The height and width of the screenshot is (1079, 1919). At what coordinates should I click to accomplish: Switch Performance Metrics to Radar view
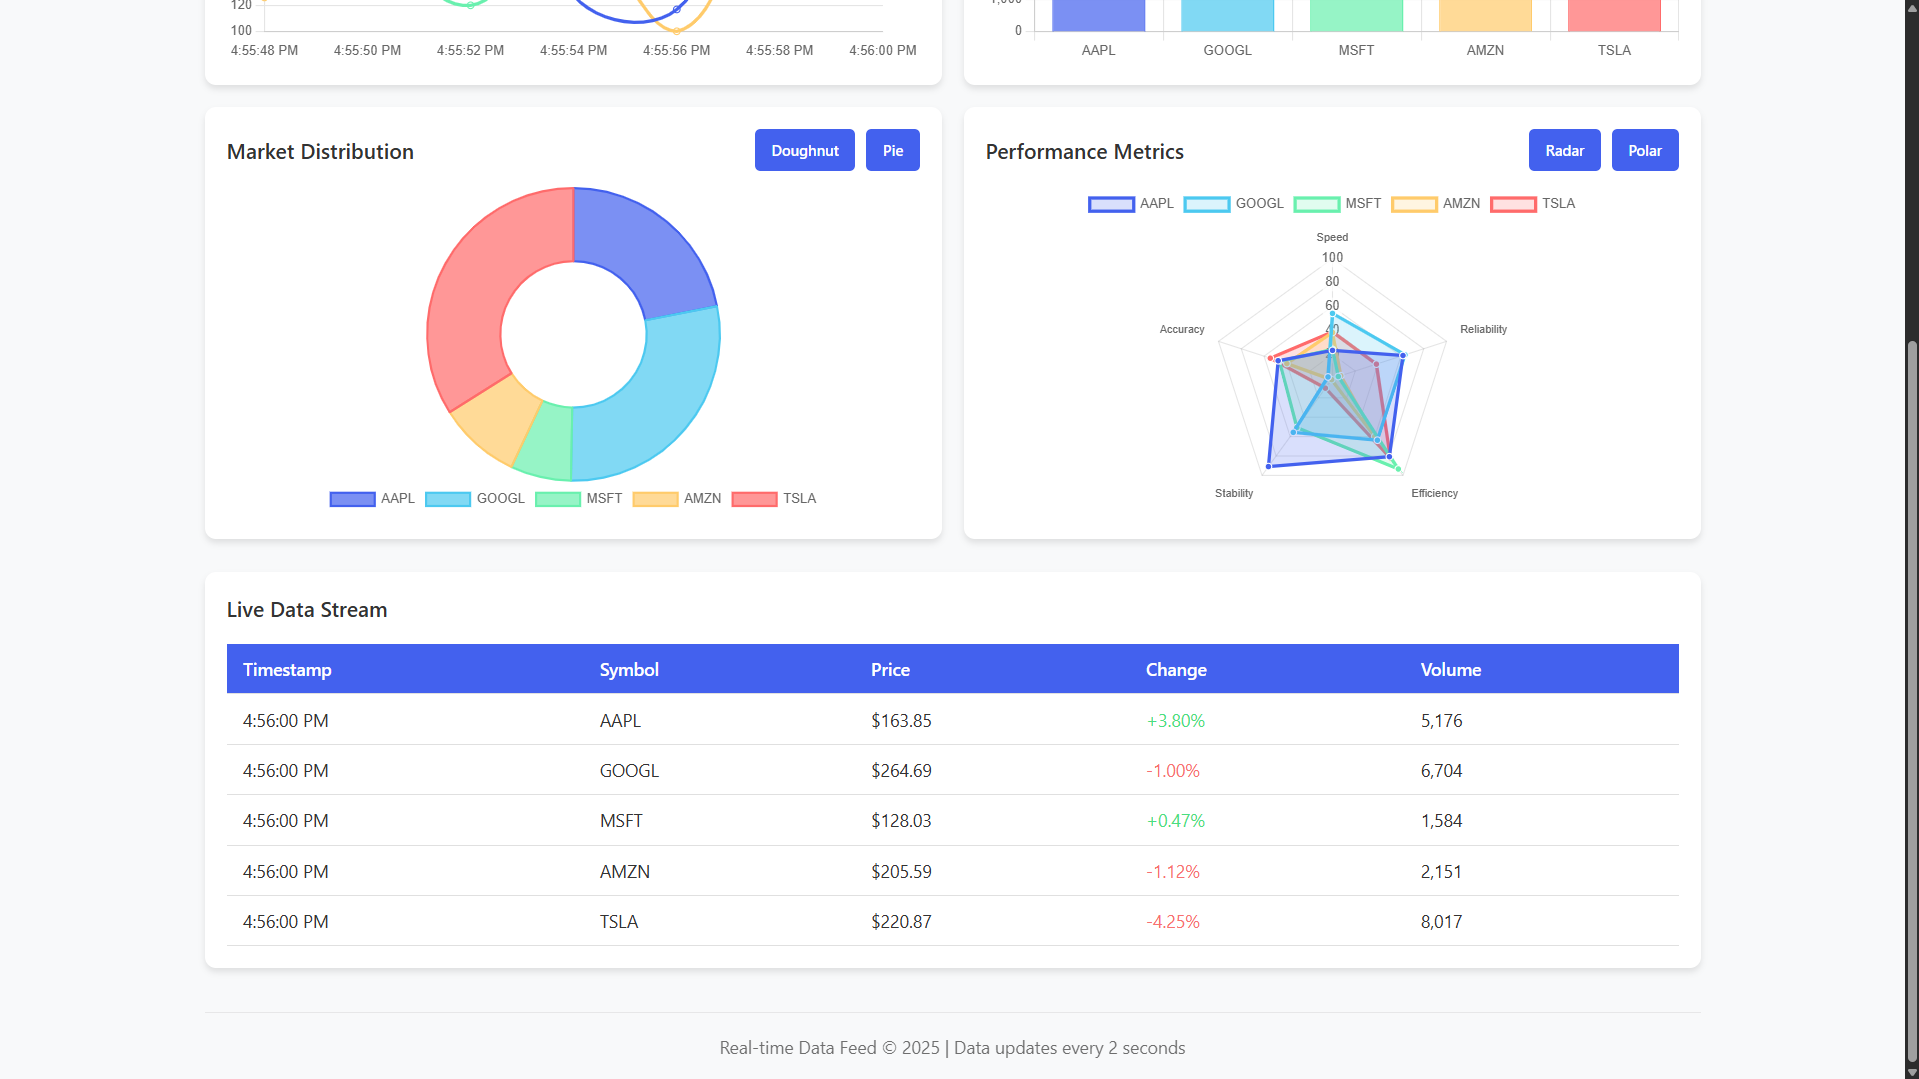click(x=1564, y=150)
